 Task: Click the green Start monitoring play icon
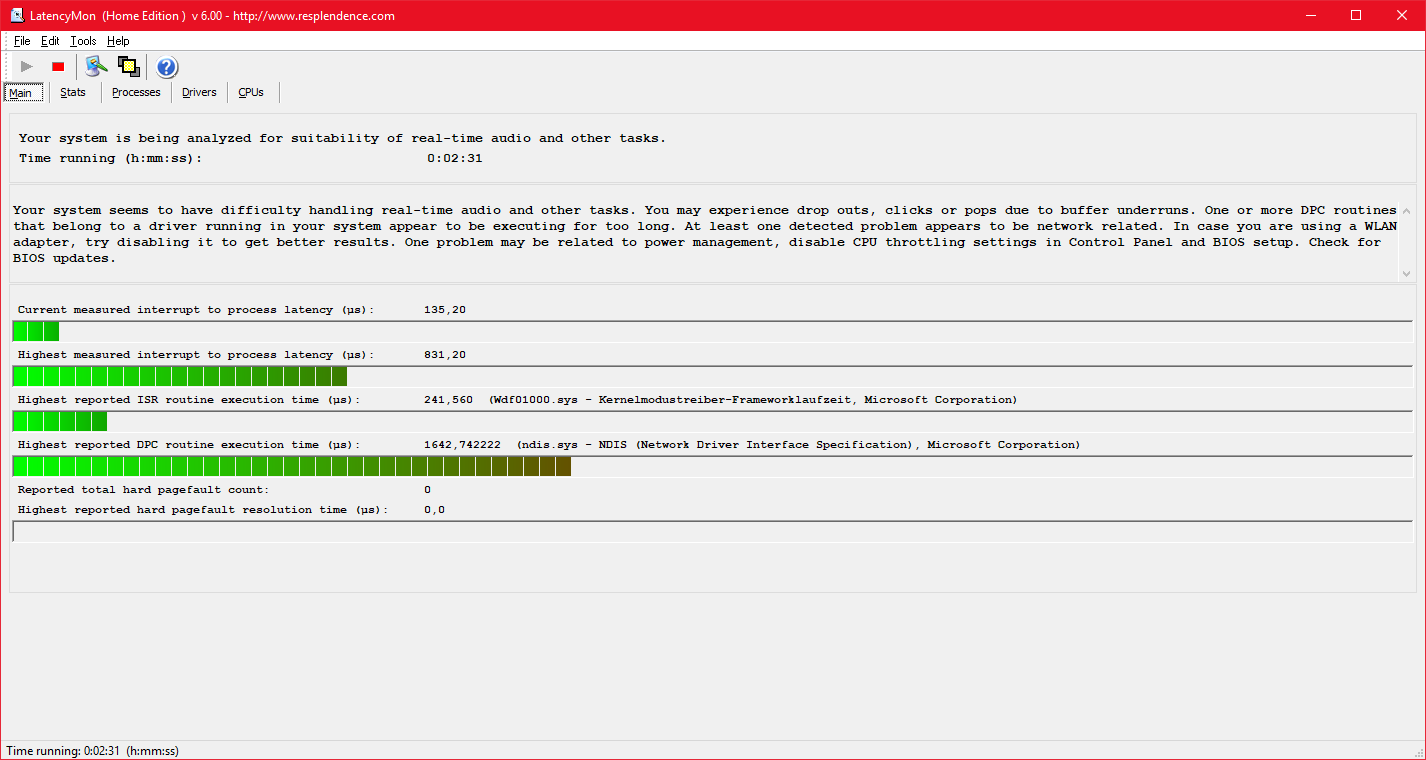point(27,67)
